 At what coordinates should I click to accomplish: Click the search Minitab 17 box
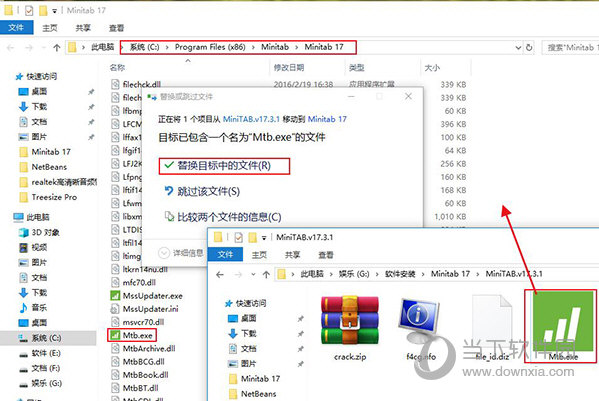[570, 47]
